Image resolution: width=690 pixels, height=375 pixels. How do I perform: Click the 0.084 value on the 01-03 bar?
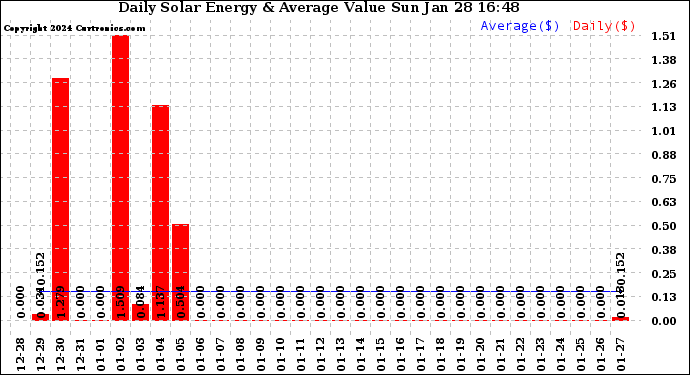(141, 302)
